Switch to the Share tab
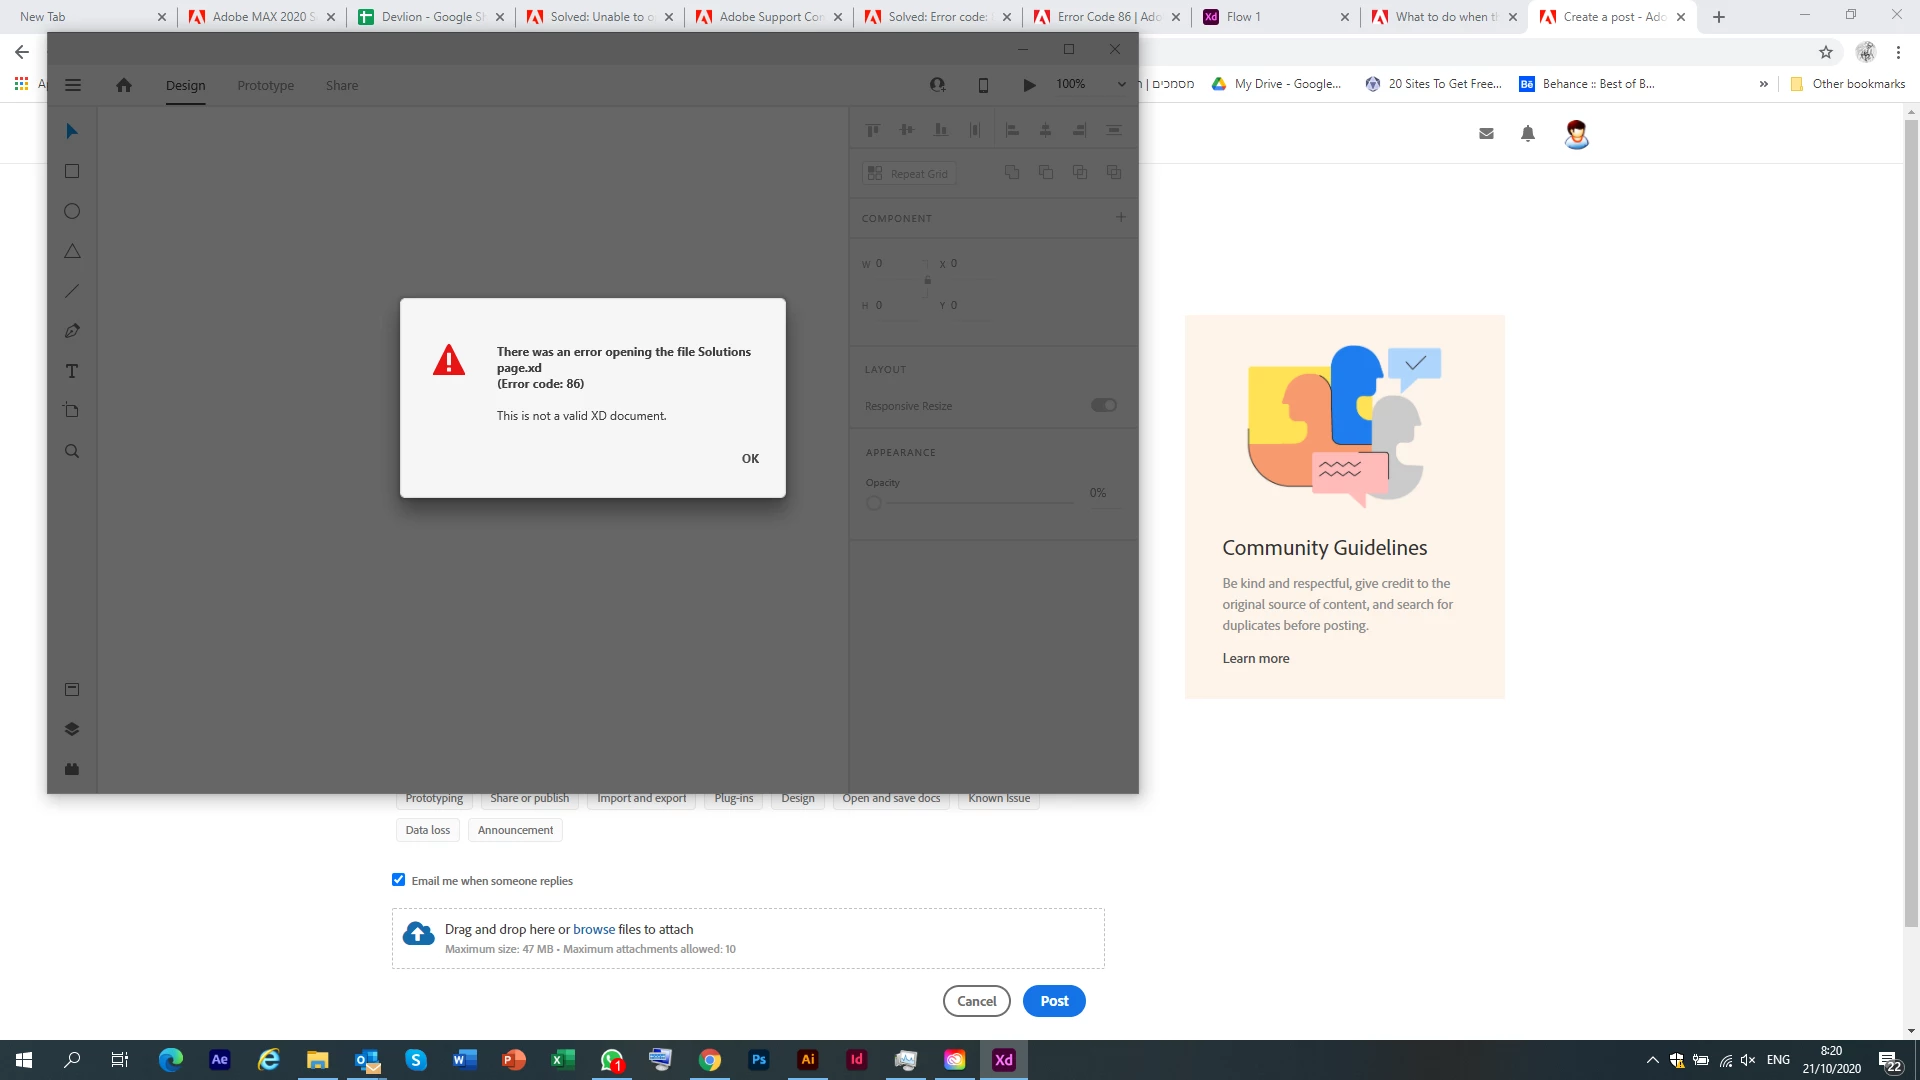The image size is (1920, 1080). coord(341,85)
